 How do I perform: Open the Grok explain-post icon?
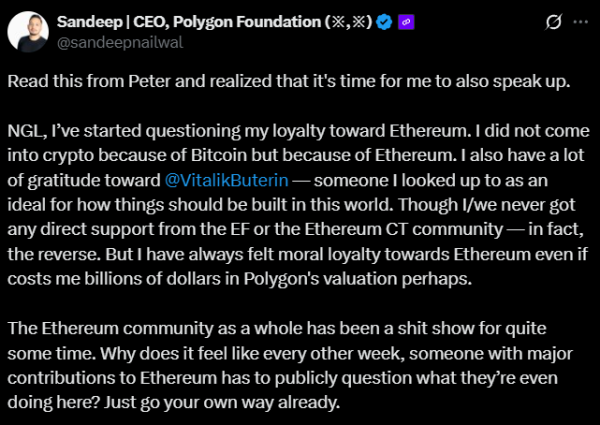point(554,23)
